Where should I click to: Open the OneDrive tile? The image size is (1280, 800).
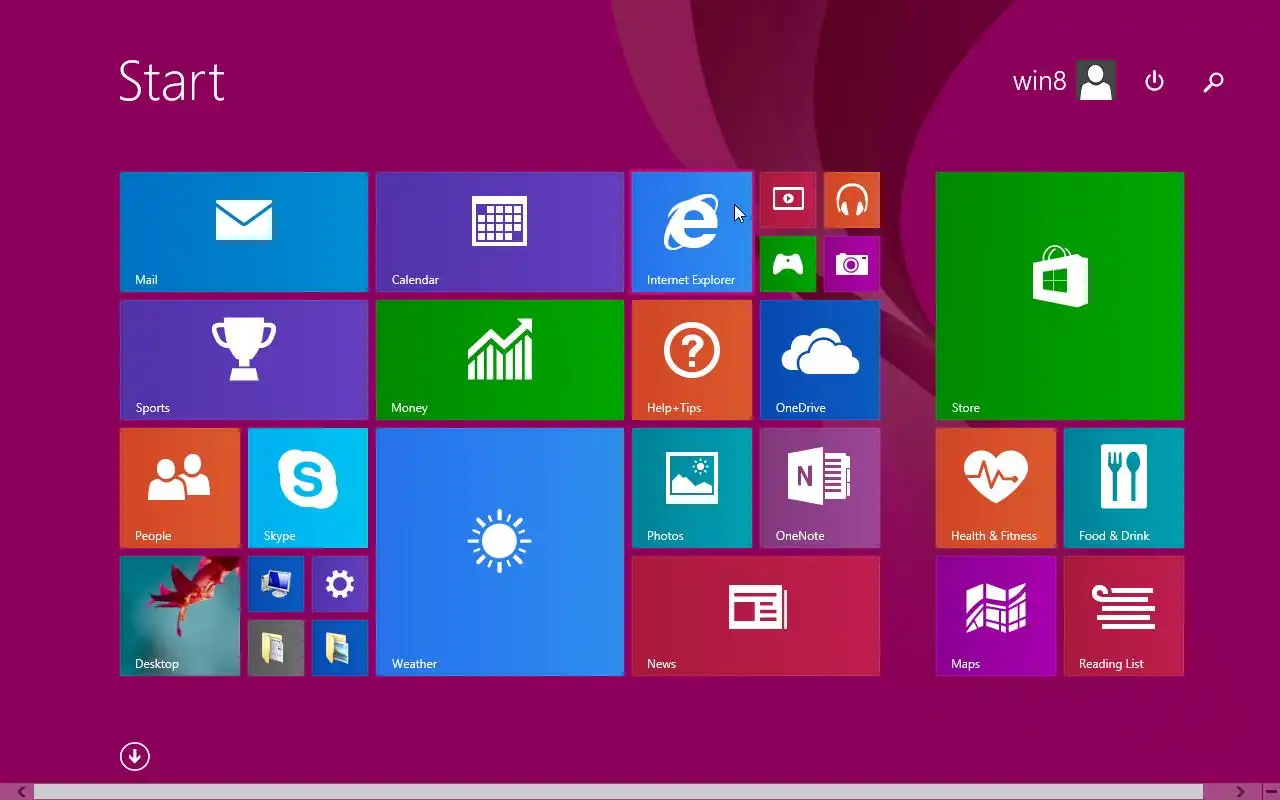(x=820, y=360)
